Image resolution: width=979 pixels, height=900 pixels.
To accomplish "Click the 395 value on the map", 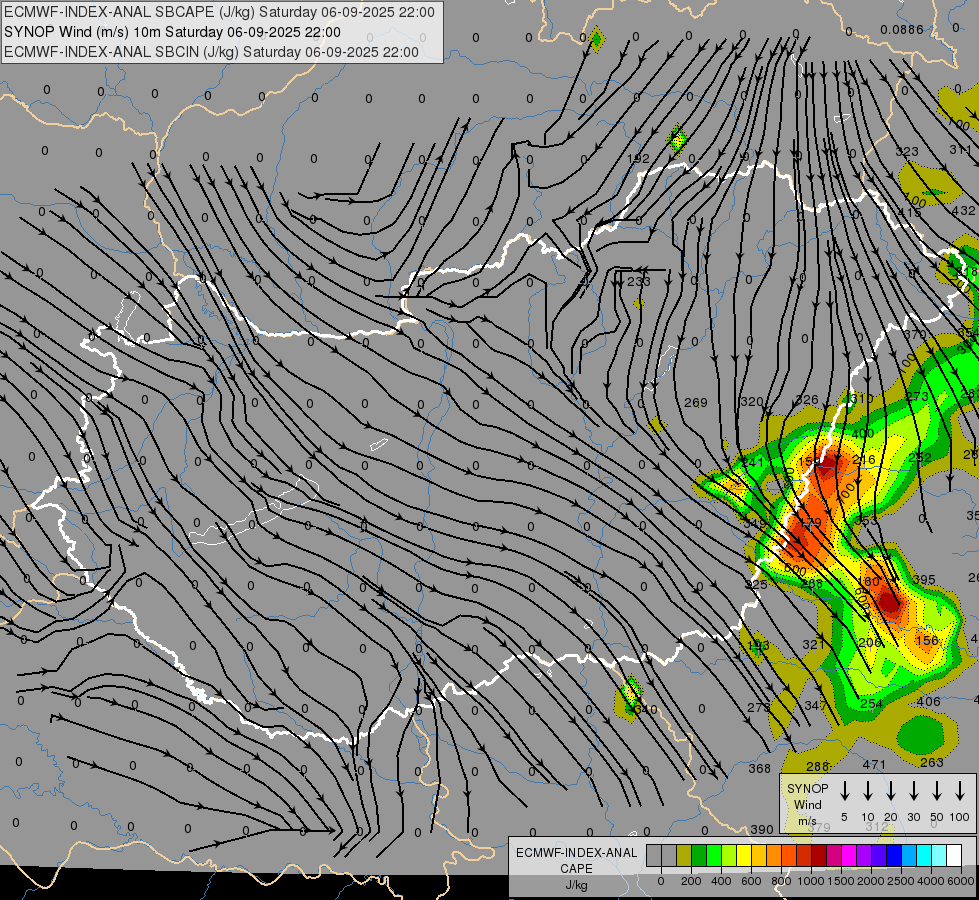I will [924, 580].
